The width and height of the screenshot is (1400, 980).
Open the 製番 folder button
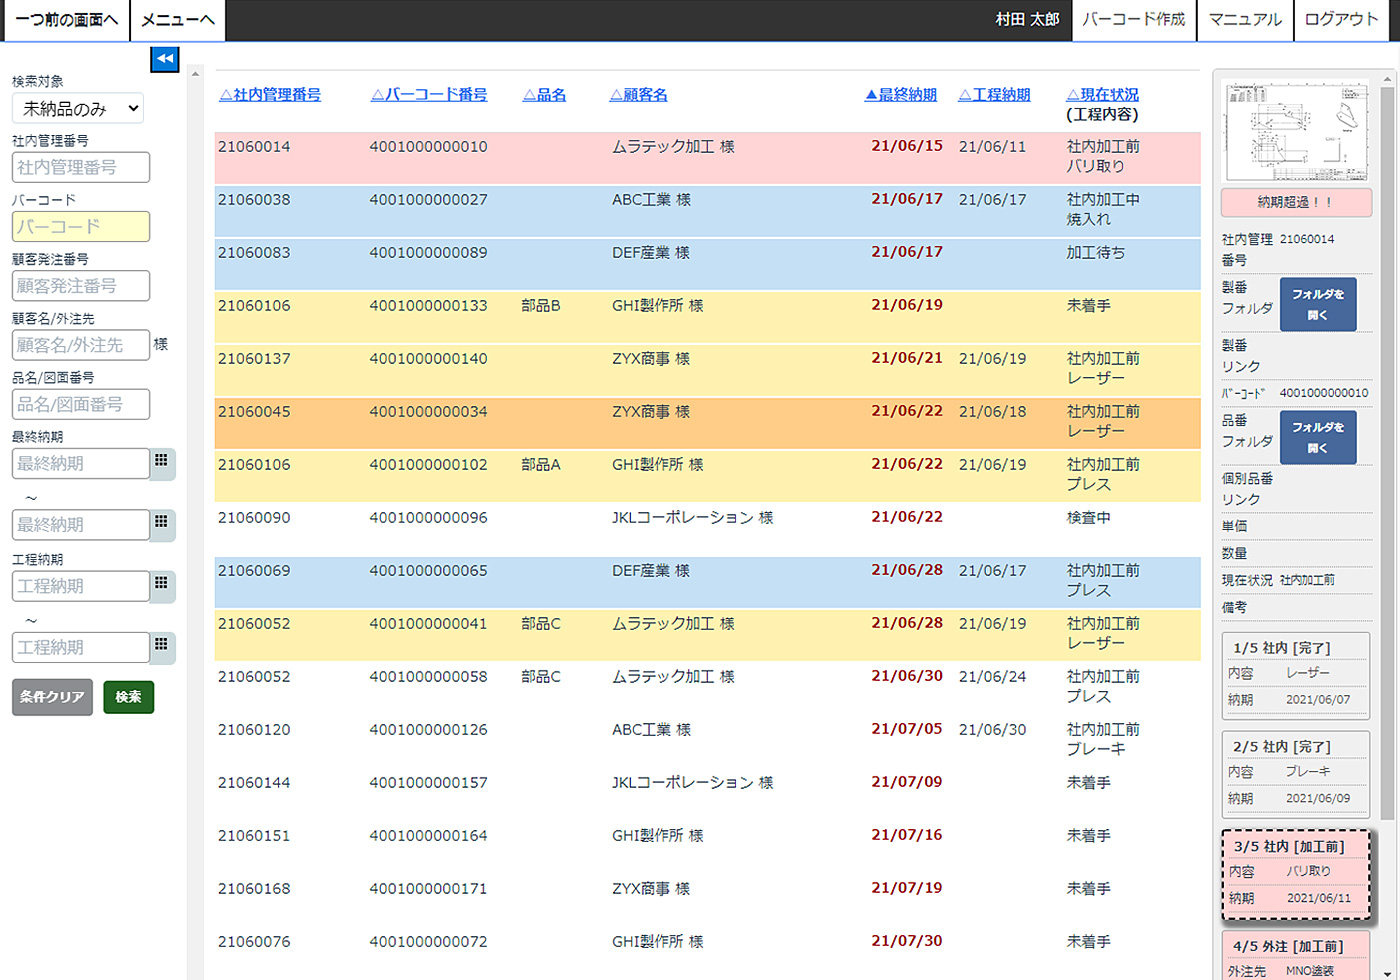[1317, 304]
